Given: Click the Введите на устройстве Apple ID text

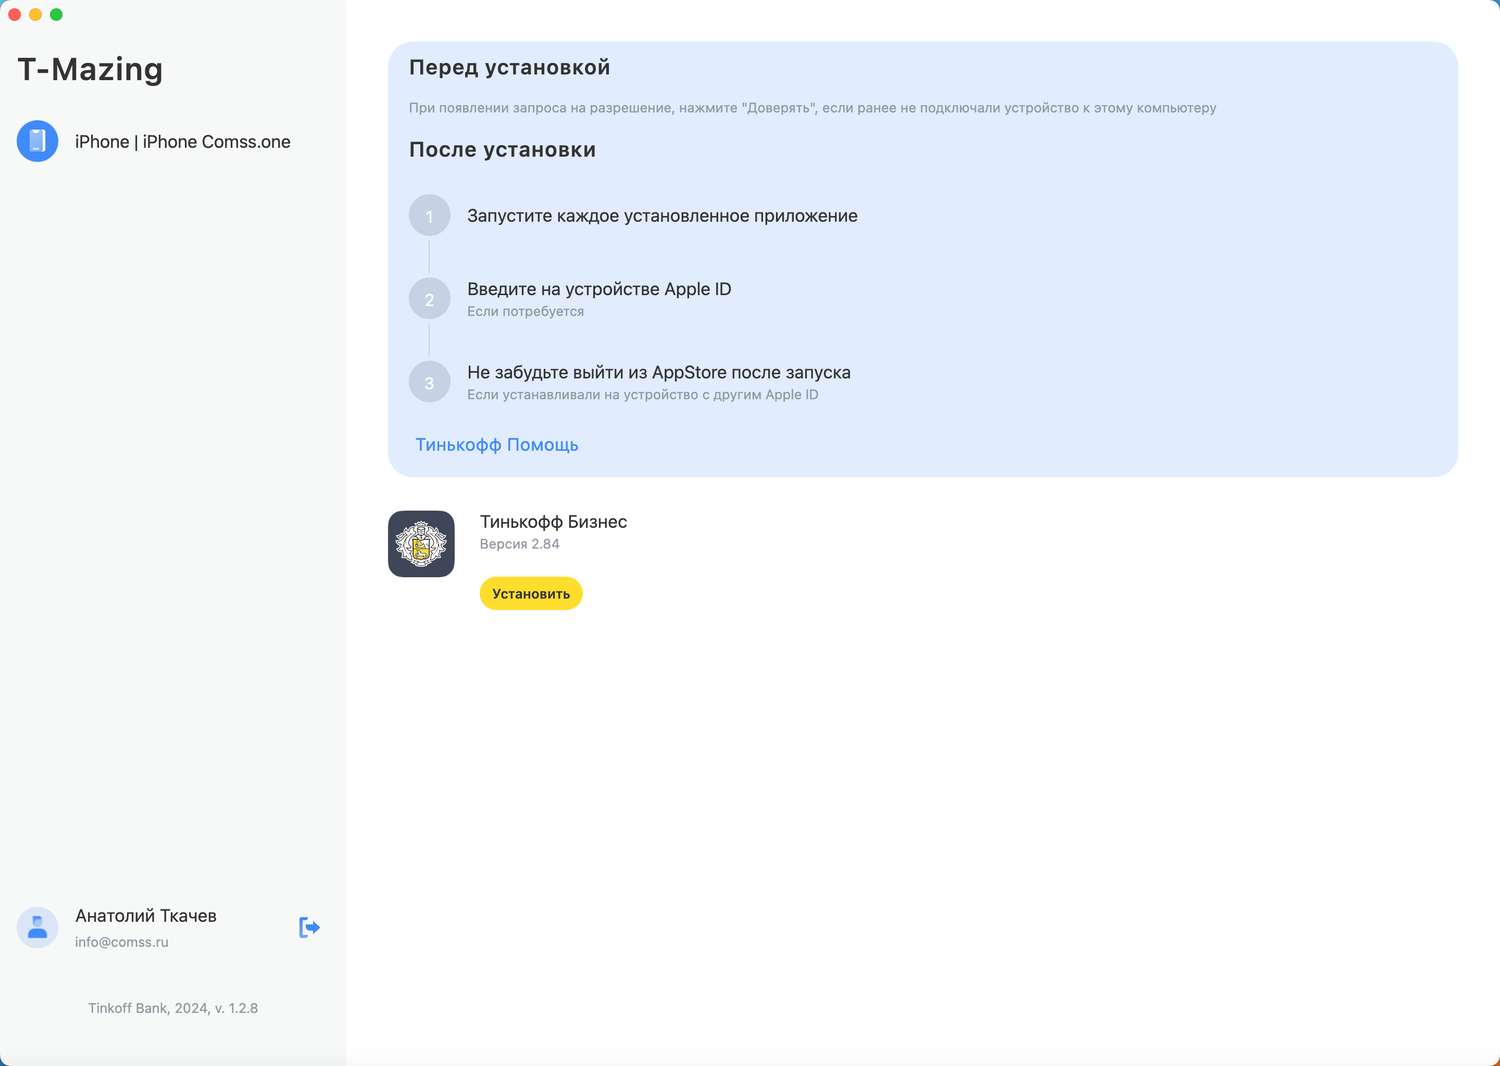Looking at the screenshot, I should click(x=600, y=289).
